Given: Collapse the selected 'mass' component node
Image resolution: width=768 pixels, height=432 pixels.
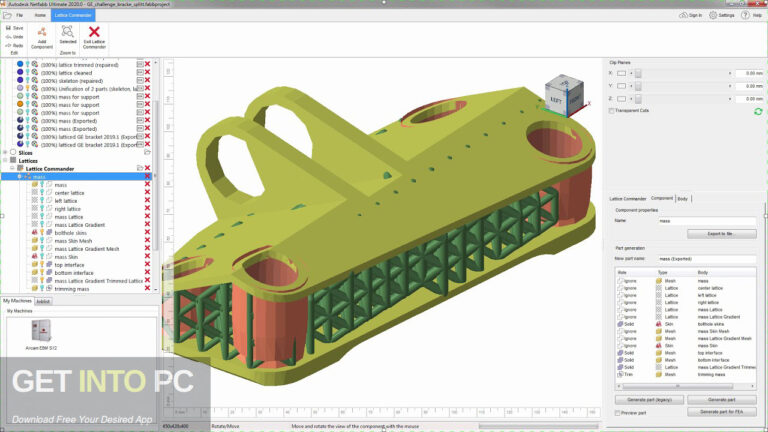Looking at the screenshot, I should click(x=20, y=176).
